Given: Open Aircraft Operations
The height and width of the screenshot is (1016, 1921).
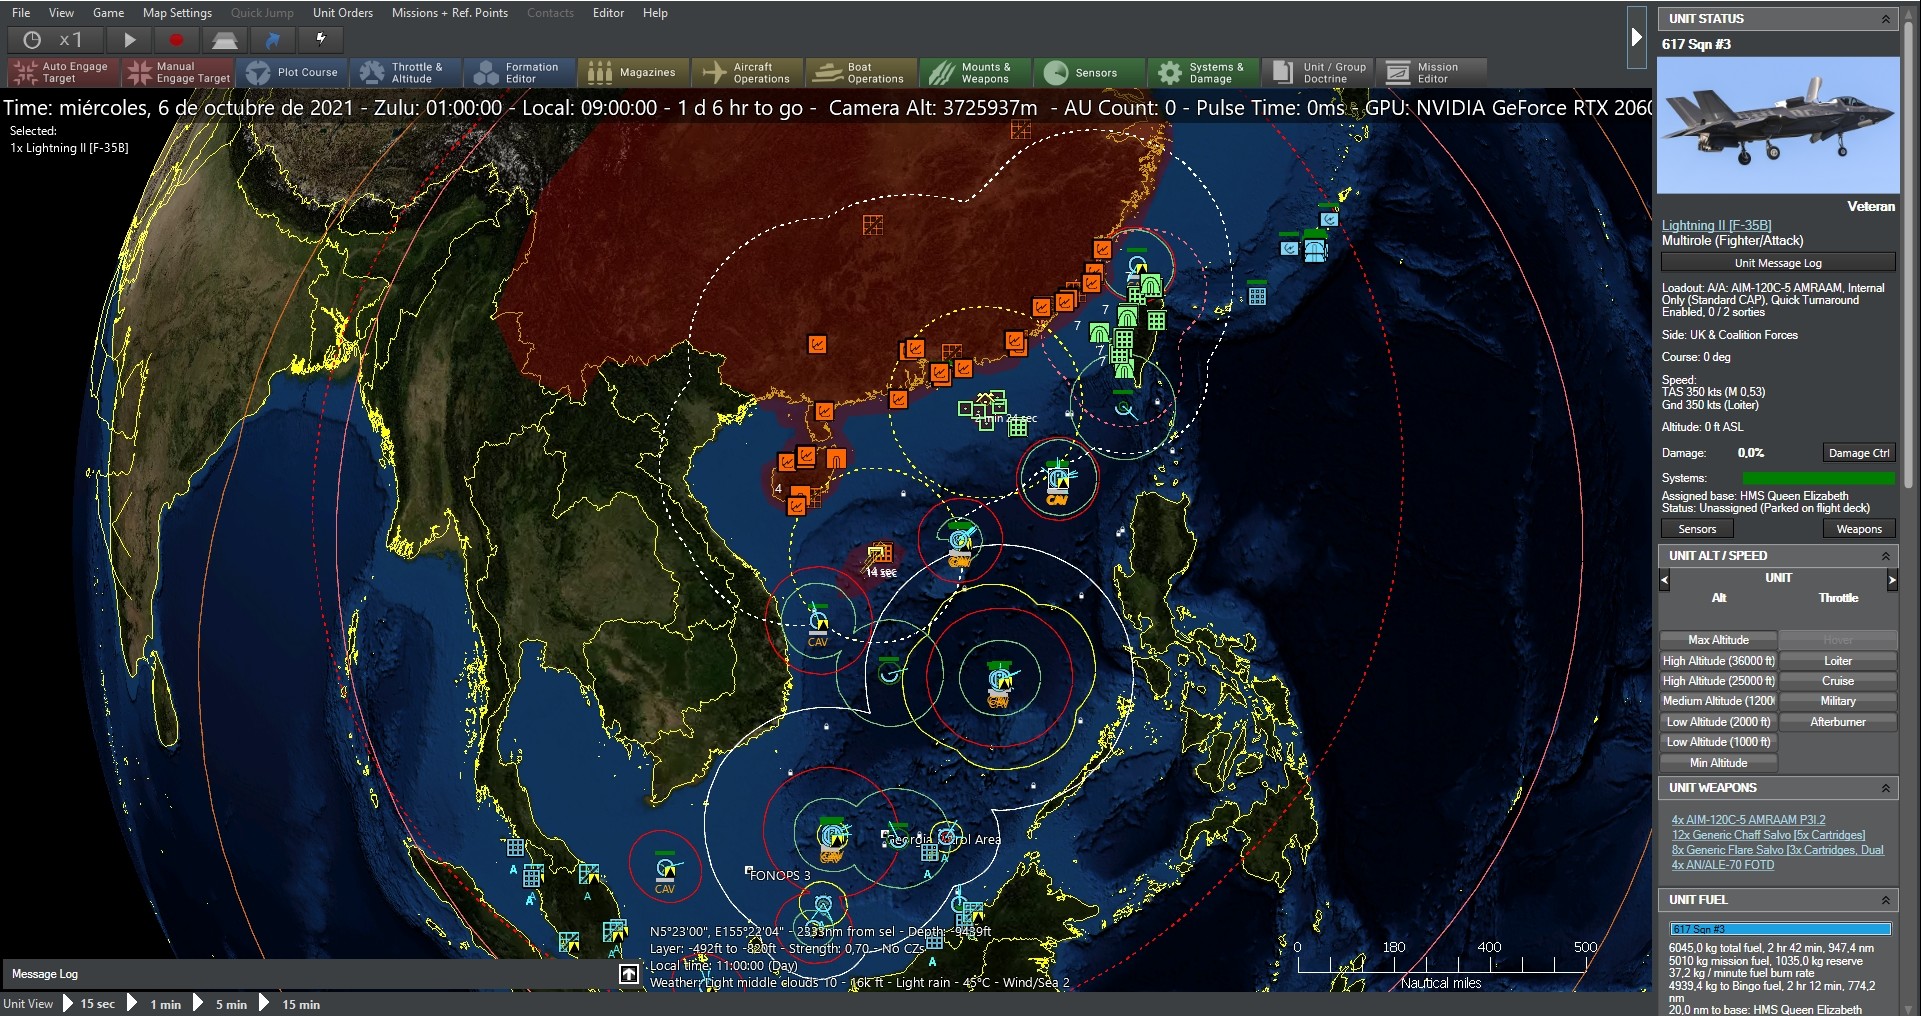Looking at the screenshot, I should (x=747, y=71).
